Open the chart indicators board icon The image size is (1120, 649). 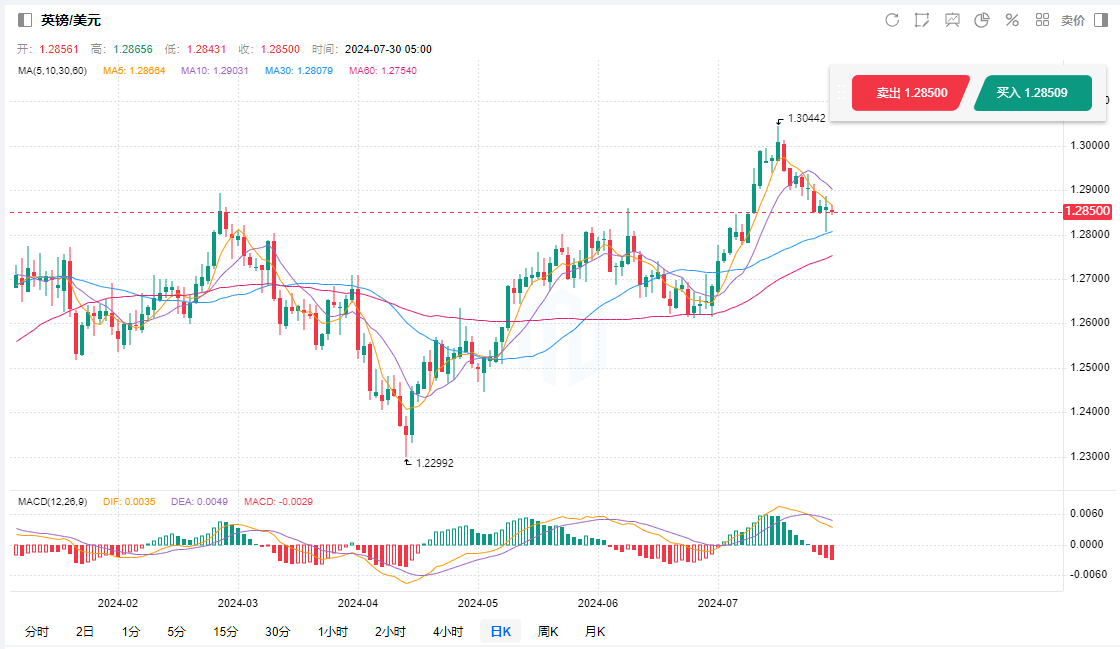coord(952,20)
